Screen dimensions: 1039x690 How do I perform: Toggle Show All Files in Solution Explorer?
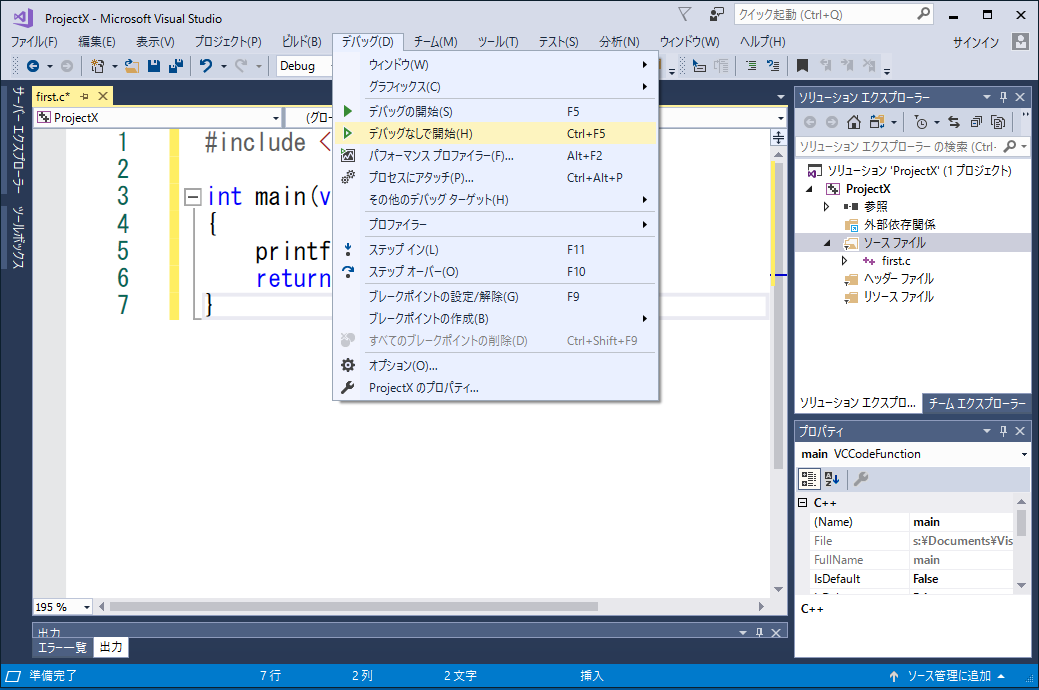(x=997, y=122)
